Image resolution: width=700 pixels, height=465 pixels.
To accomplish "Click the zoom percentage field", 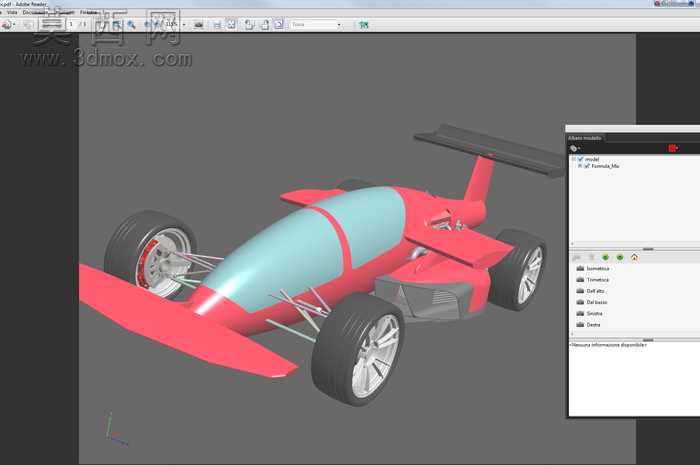I will click(x=172, y=25).
